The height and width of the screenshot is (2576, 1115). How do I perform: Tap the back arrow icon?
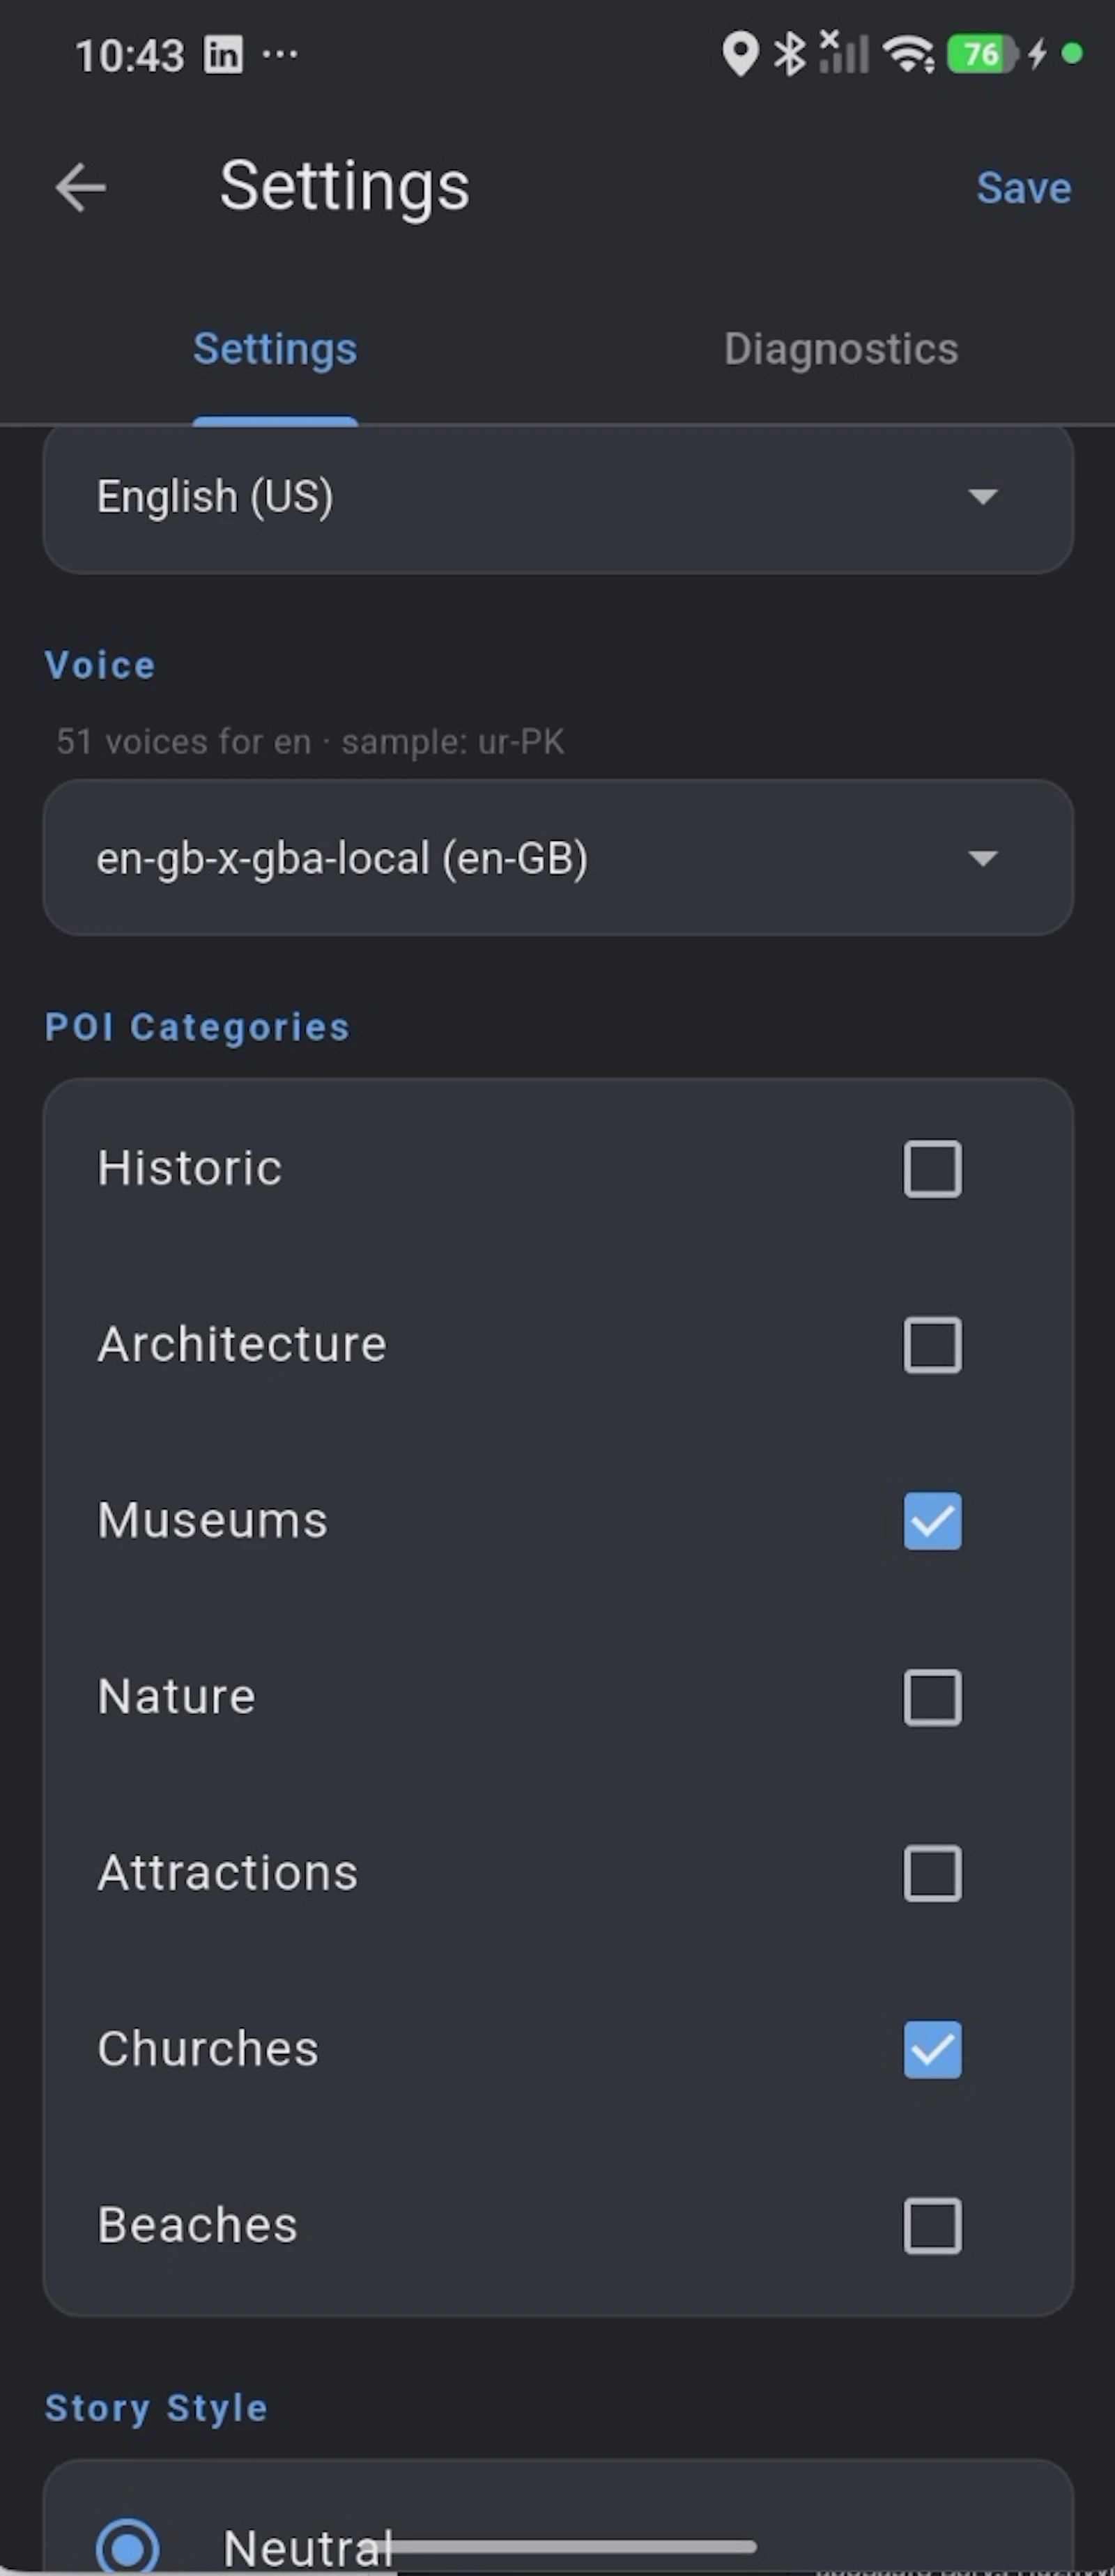(x=81, y=187)
